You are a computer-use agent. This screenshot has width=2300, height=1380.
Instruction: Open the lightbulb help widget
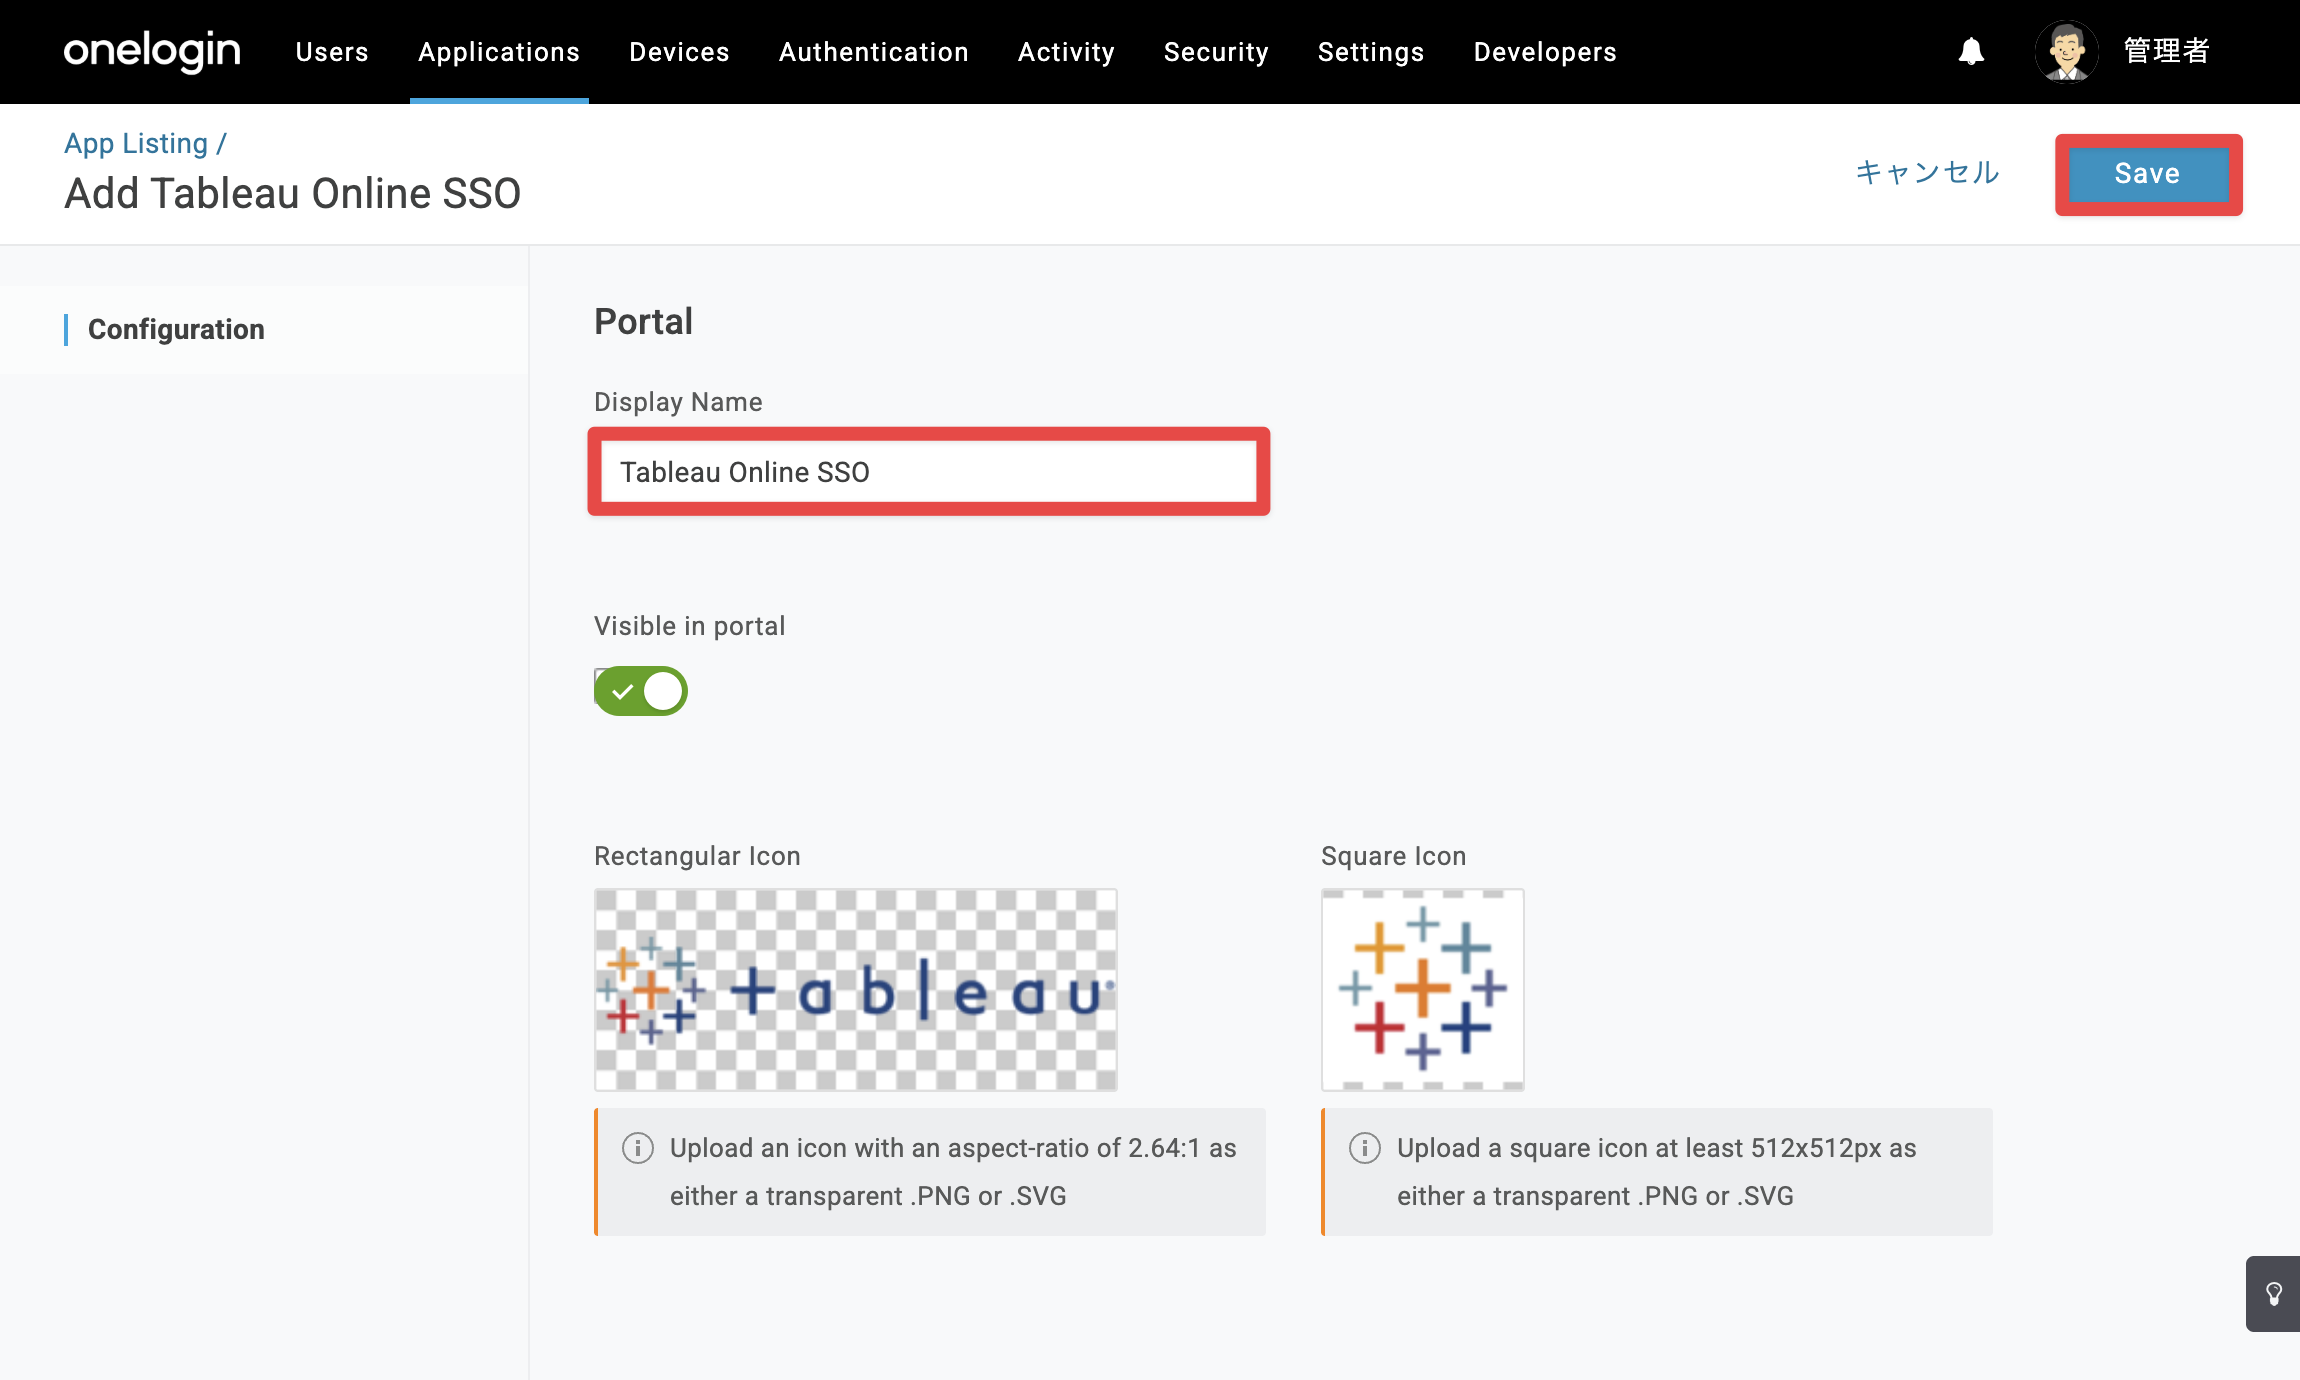pyautogui.click(x=2273, y=1294)
